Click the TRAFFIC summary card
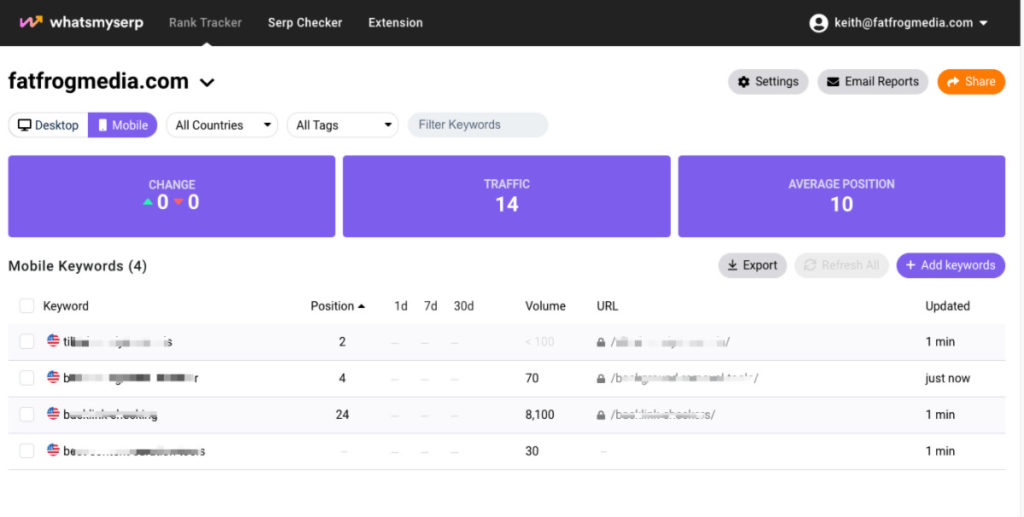Viewport: 1024px width, 517px height. click(507, 196)
